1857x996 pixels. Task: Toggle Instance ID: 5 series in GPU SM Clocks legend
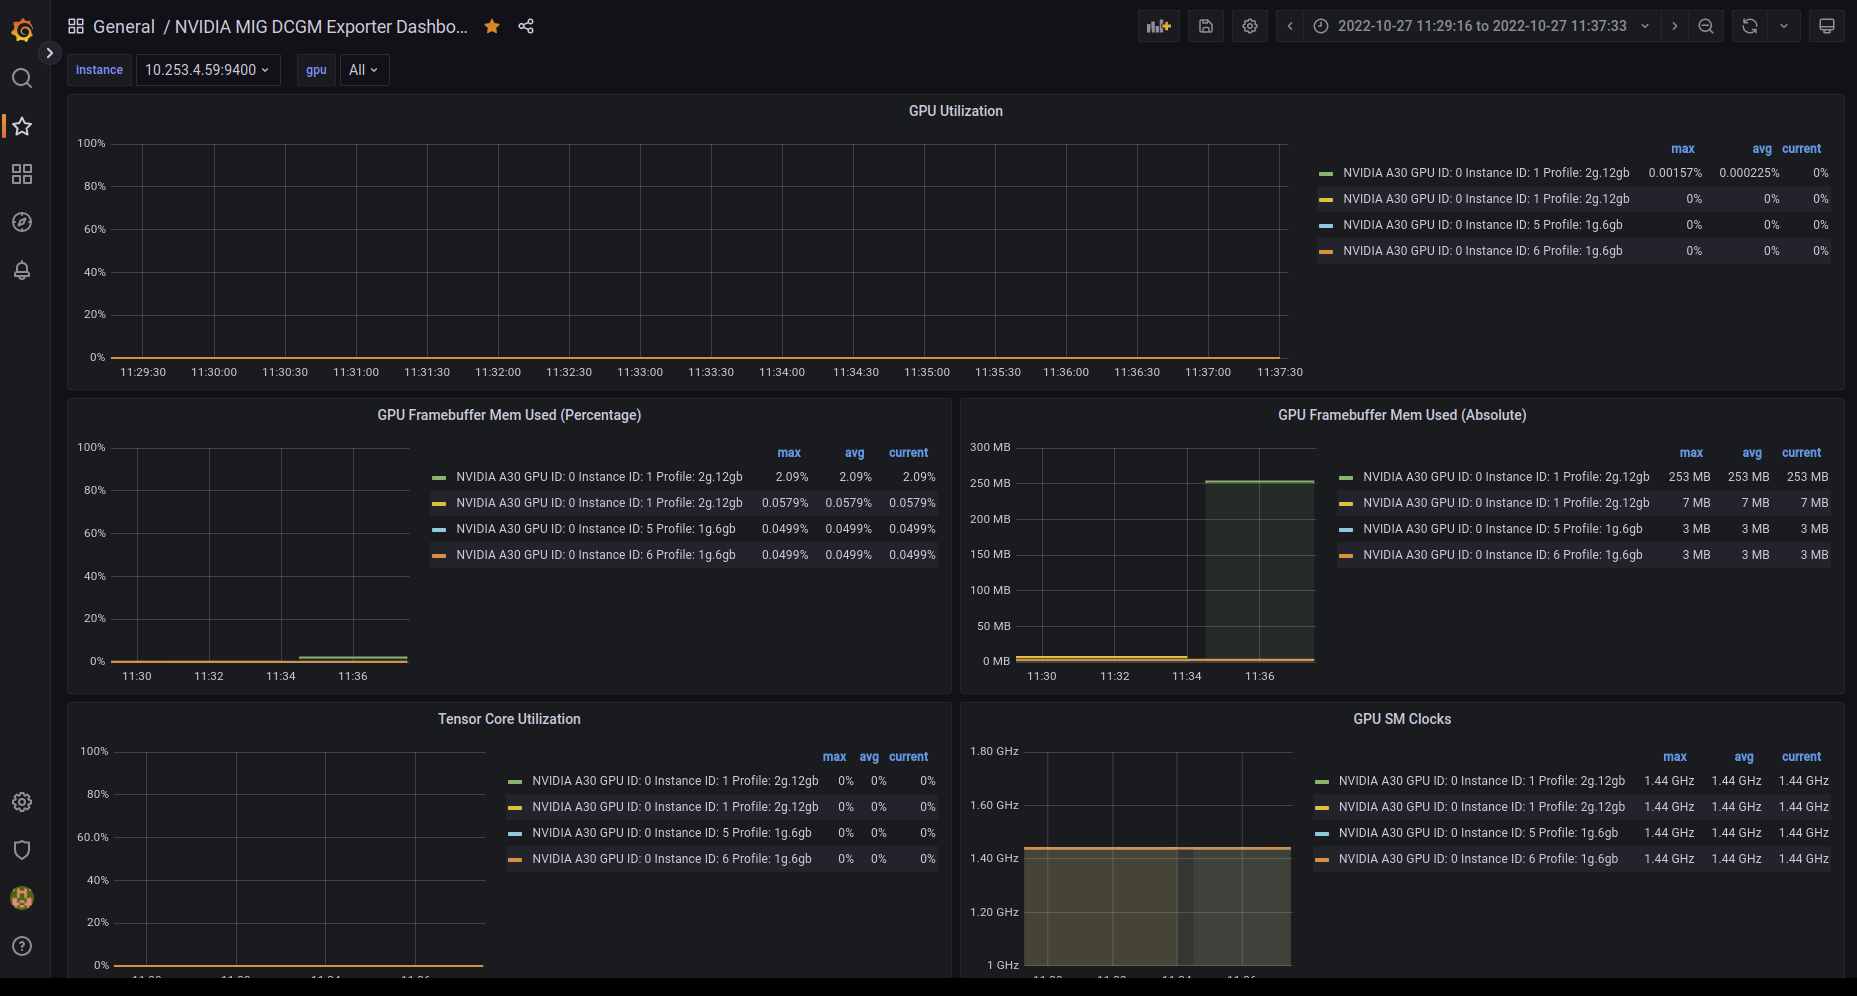tap(1478, 833)
